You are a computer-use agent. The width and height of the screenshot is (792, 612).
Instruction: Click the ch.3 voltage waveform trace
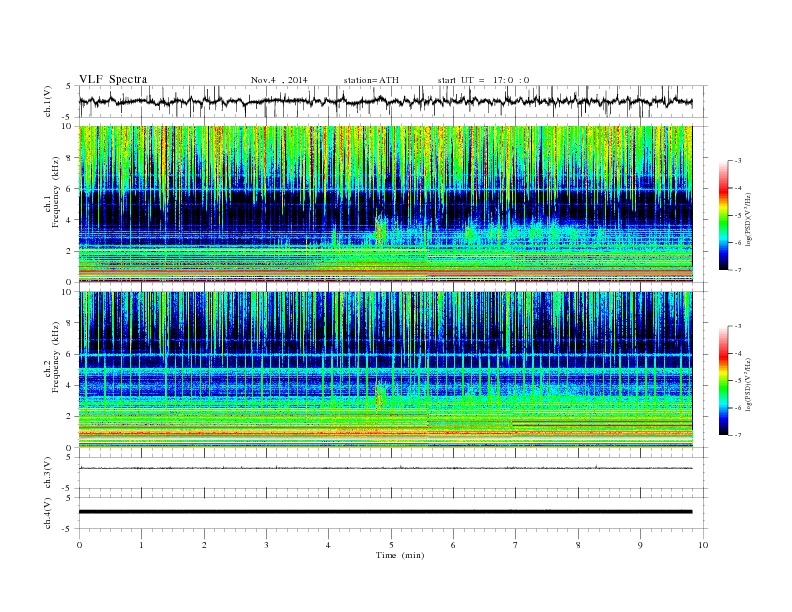pyautogui.click(x=385, y=468)
